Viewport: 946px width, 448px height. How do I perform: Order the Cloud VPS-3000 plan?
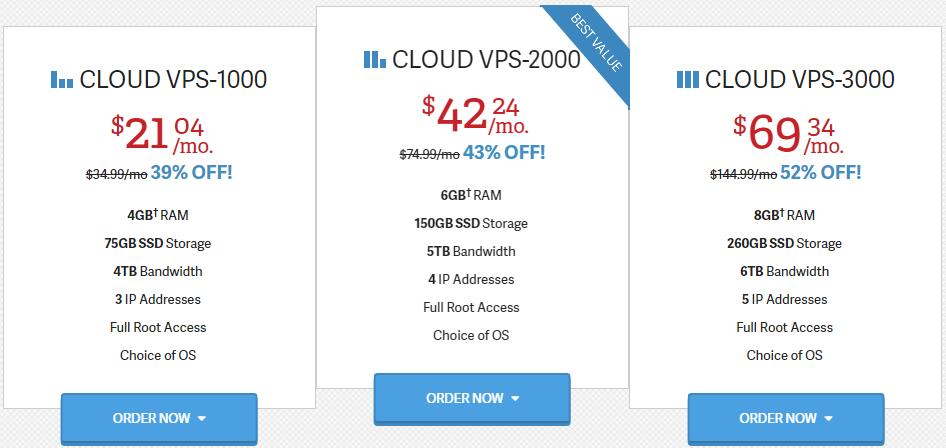(x=786, y=419)
